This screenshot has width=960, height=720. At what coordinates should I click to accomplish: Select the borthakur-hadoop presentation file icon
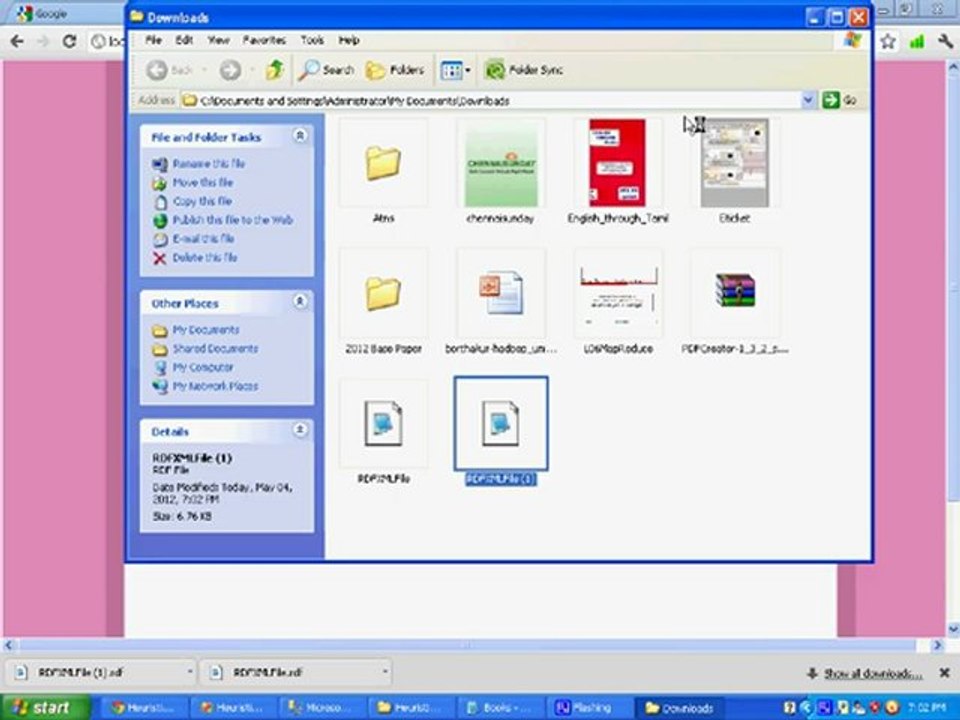pos(501,293)
